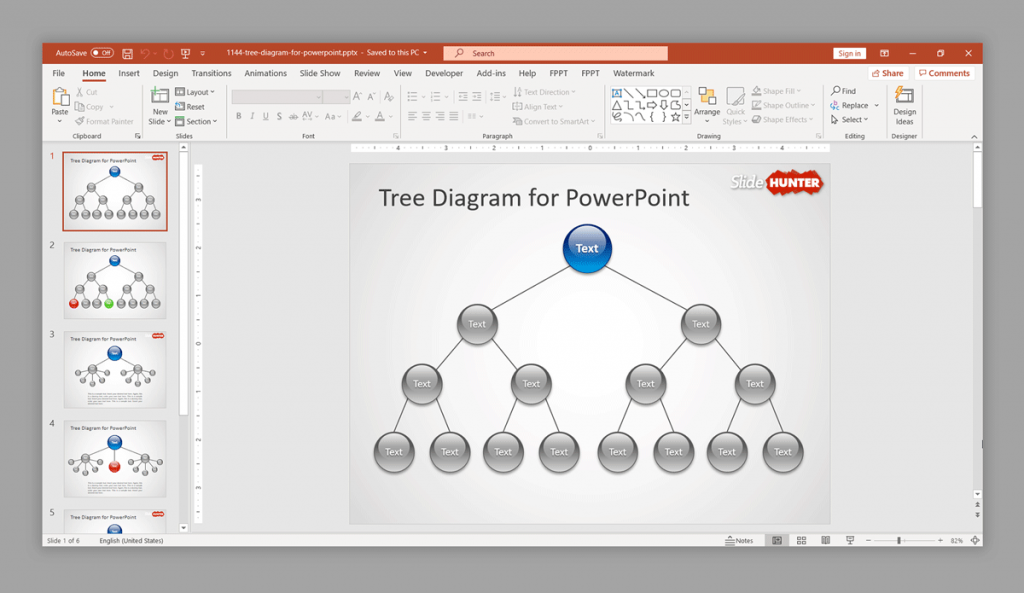Click the Sign in button

(849, 52)
